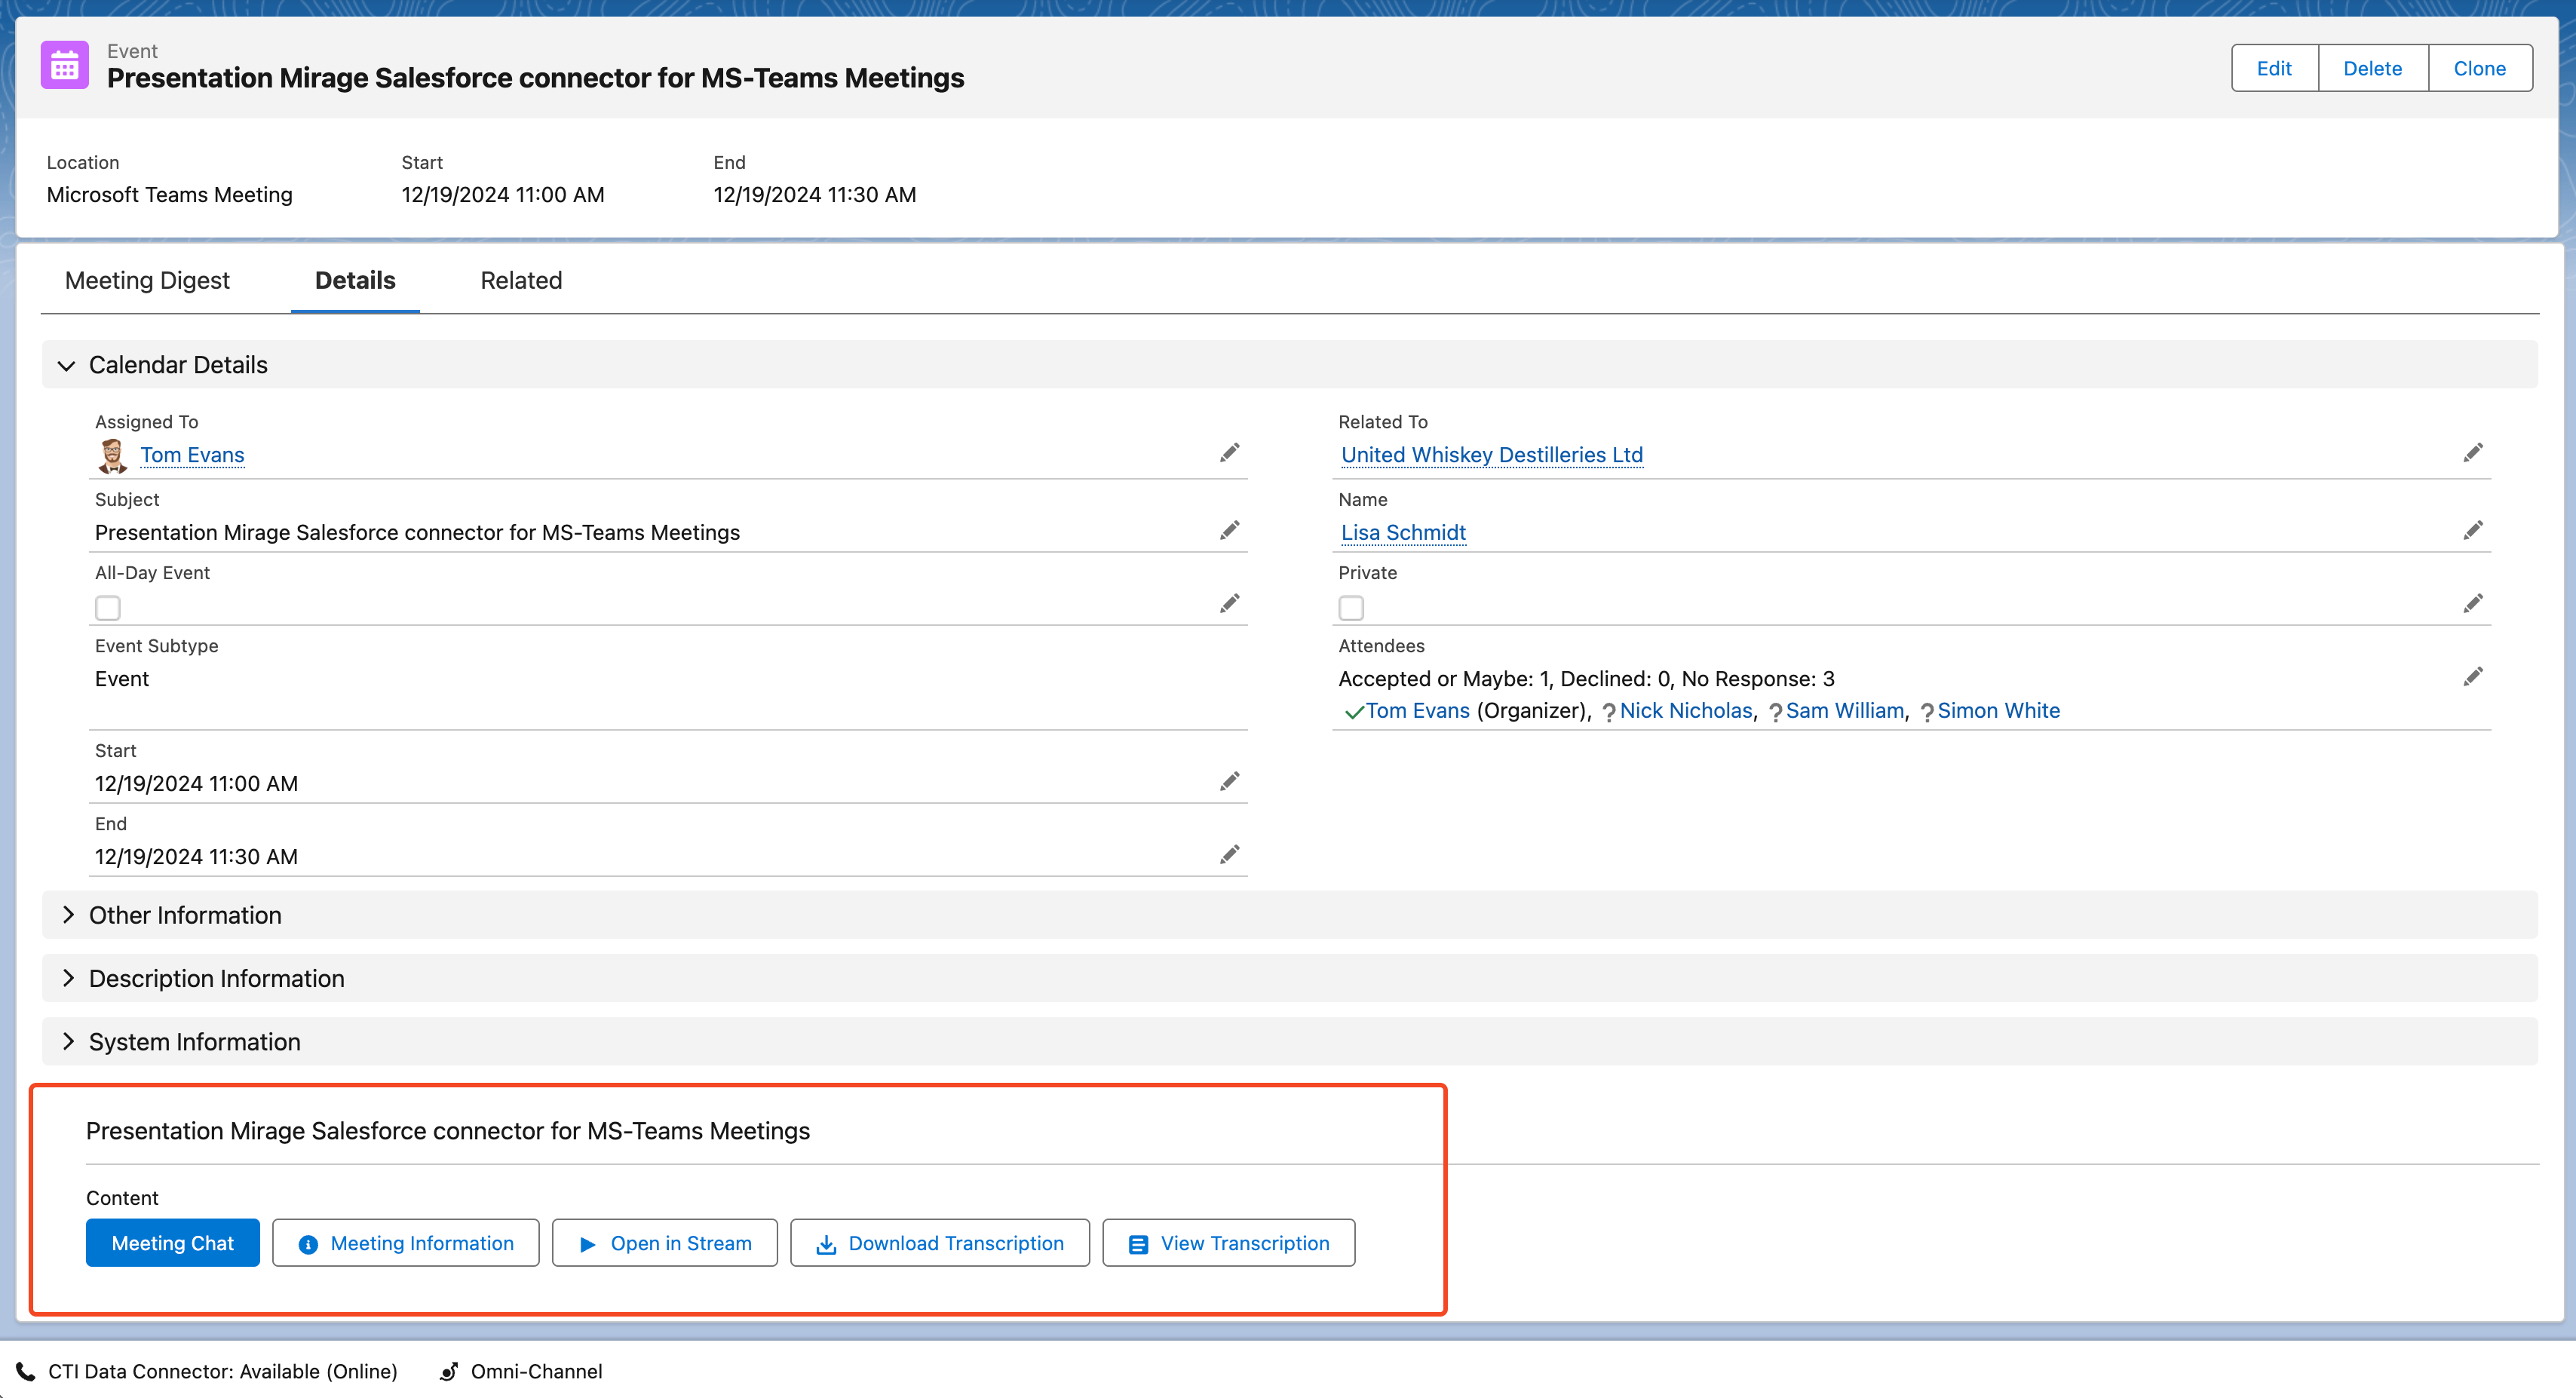The height and width of the screenshot is (1398, 2576).
Task: Open Simon White attendee link
Action: (1999, 710)
